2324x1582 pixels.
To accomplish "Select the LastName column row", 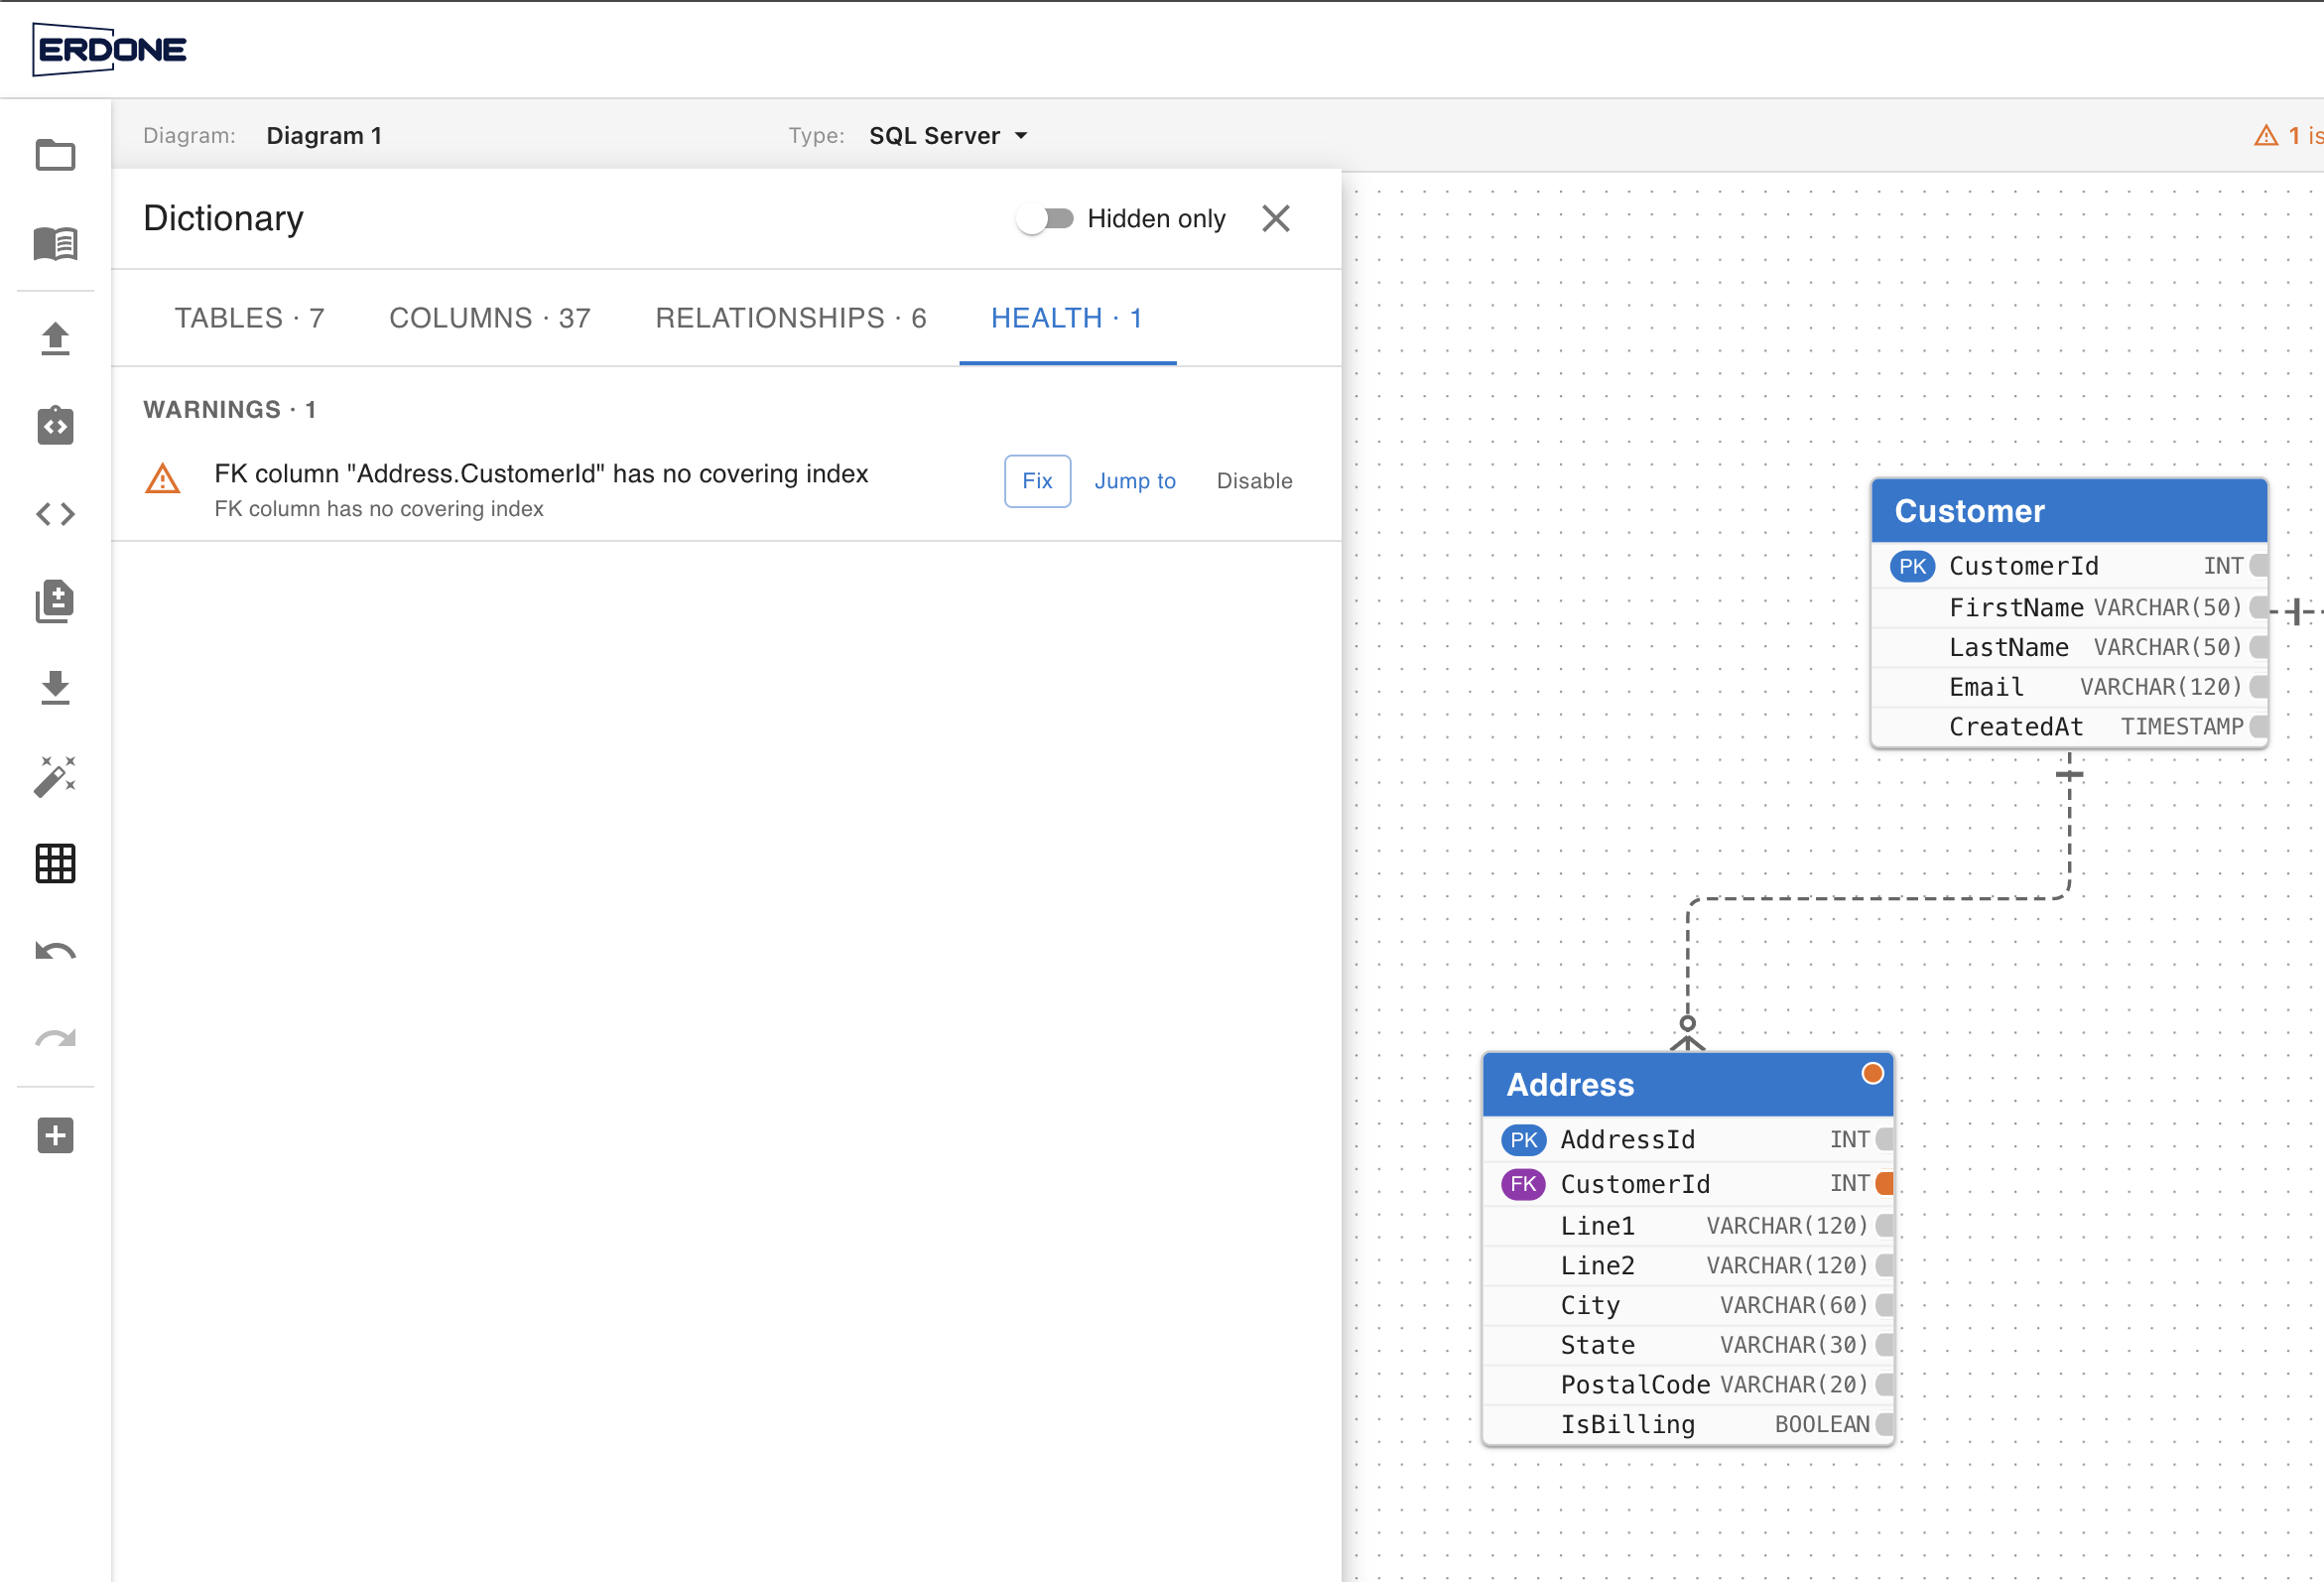I will point(2069,648).
